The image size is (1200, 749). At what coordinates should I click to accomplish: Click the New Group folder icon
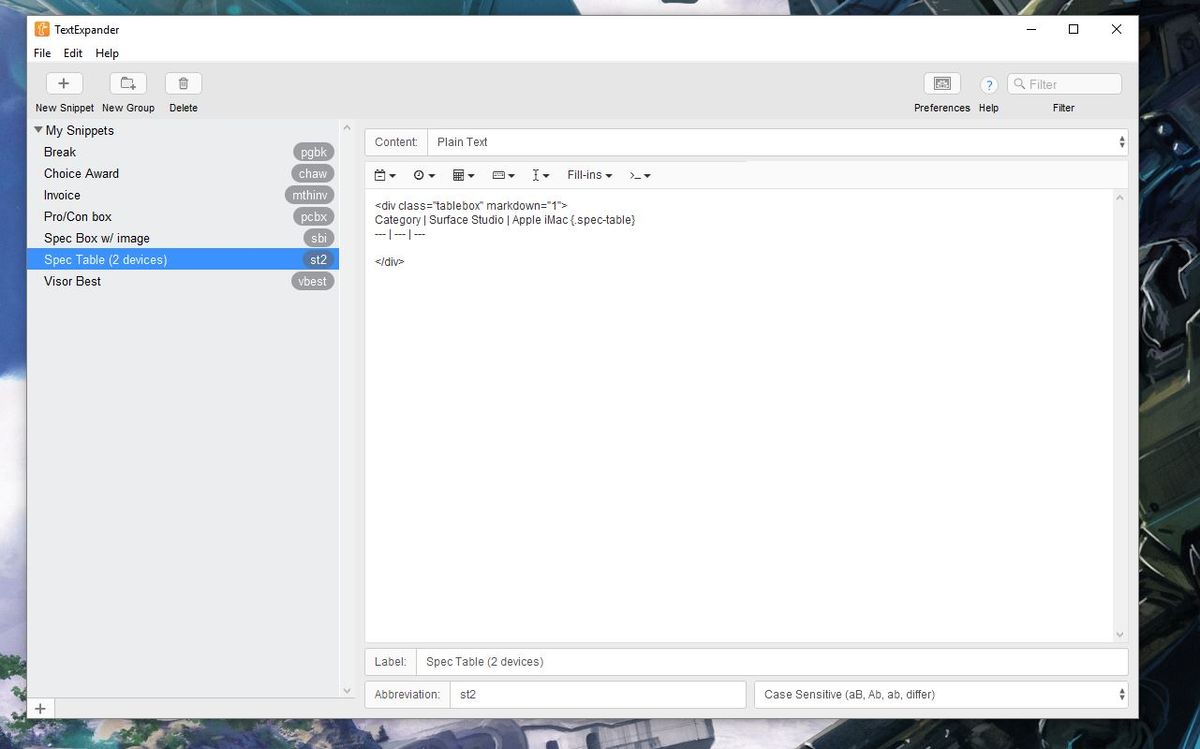[x=128, y=83]
